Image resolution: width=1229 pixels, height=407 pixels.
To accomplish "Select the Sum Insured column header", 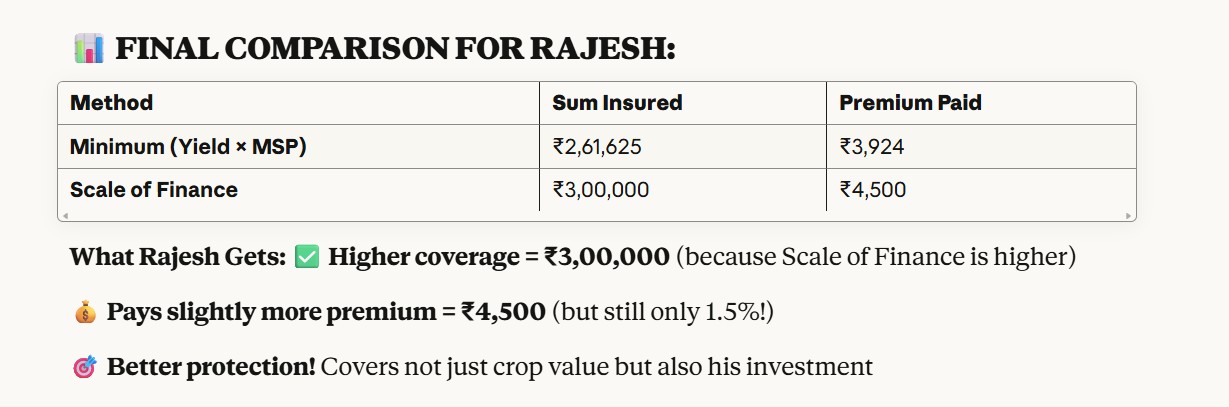I will [617, 103].
